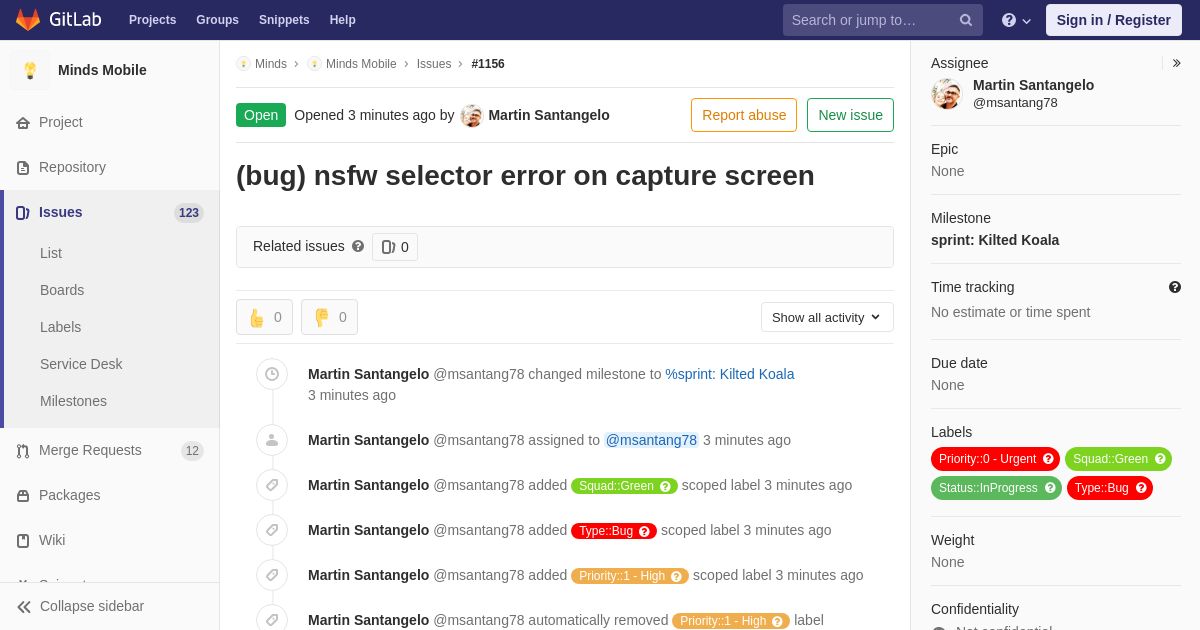Click the author avatar next to Opened

point(471,115)
